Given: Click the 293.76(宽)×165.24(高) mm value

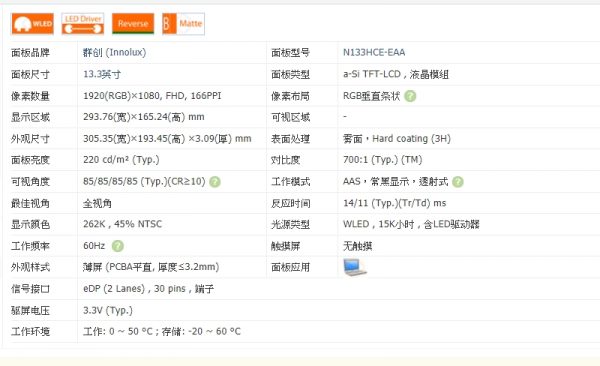Looking at the screenshot, I should click(143, 117).
